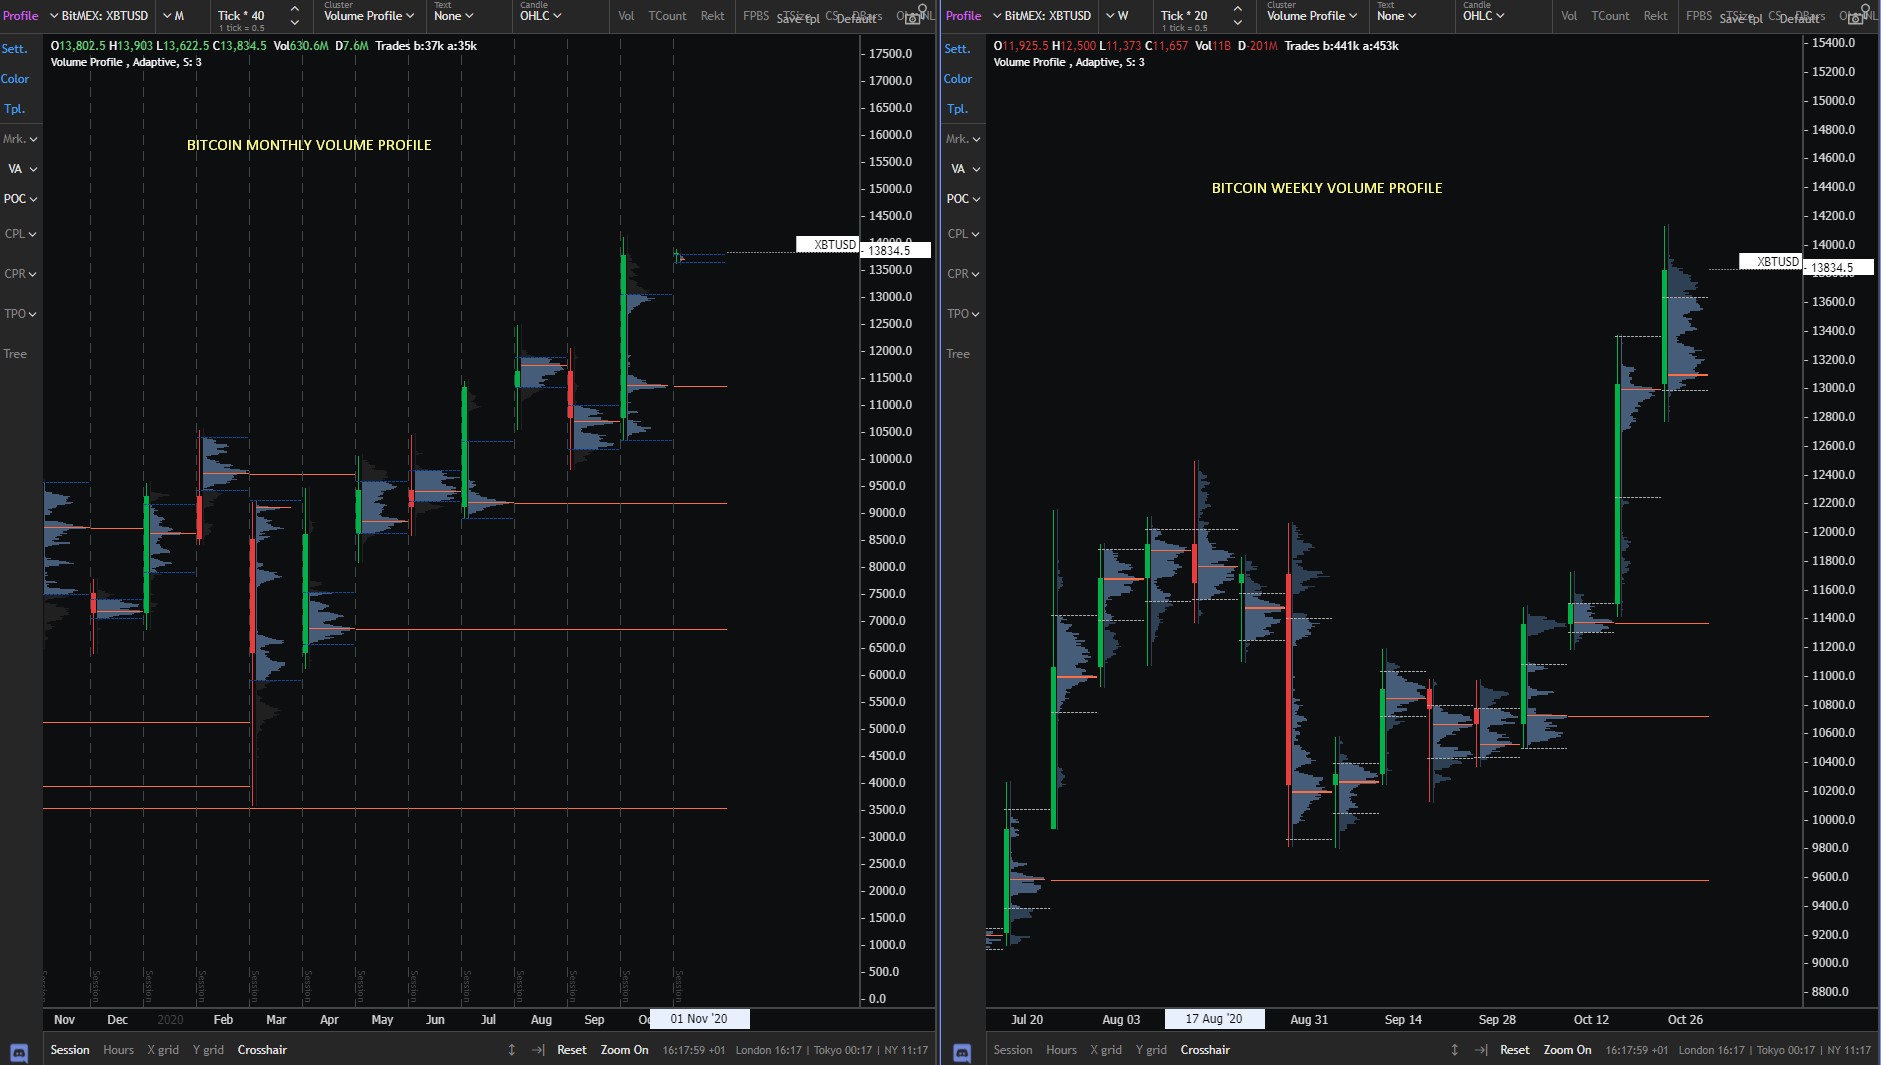Toggle Hours display in left chart
1881x1065 pixels.
click(x=118, y=1050)
